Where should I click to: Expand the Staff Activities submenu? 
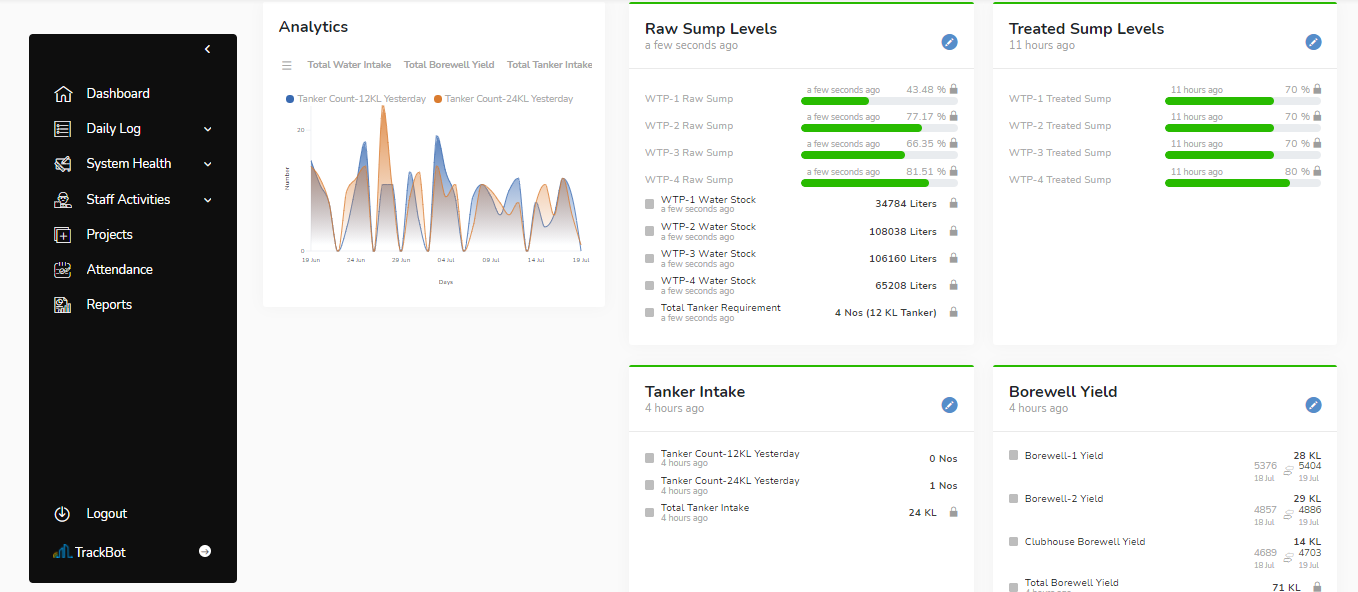tap(208, 200)
